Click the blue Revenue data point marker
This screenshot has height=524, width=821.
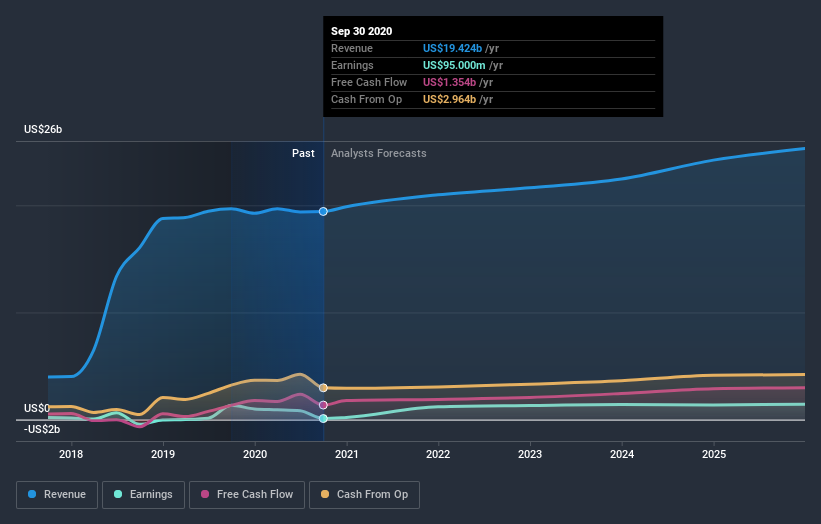click(x=323, y=211)
